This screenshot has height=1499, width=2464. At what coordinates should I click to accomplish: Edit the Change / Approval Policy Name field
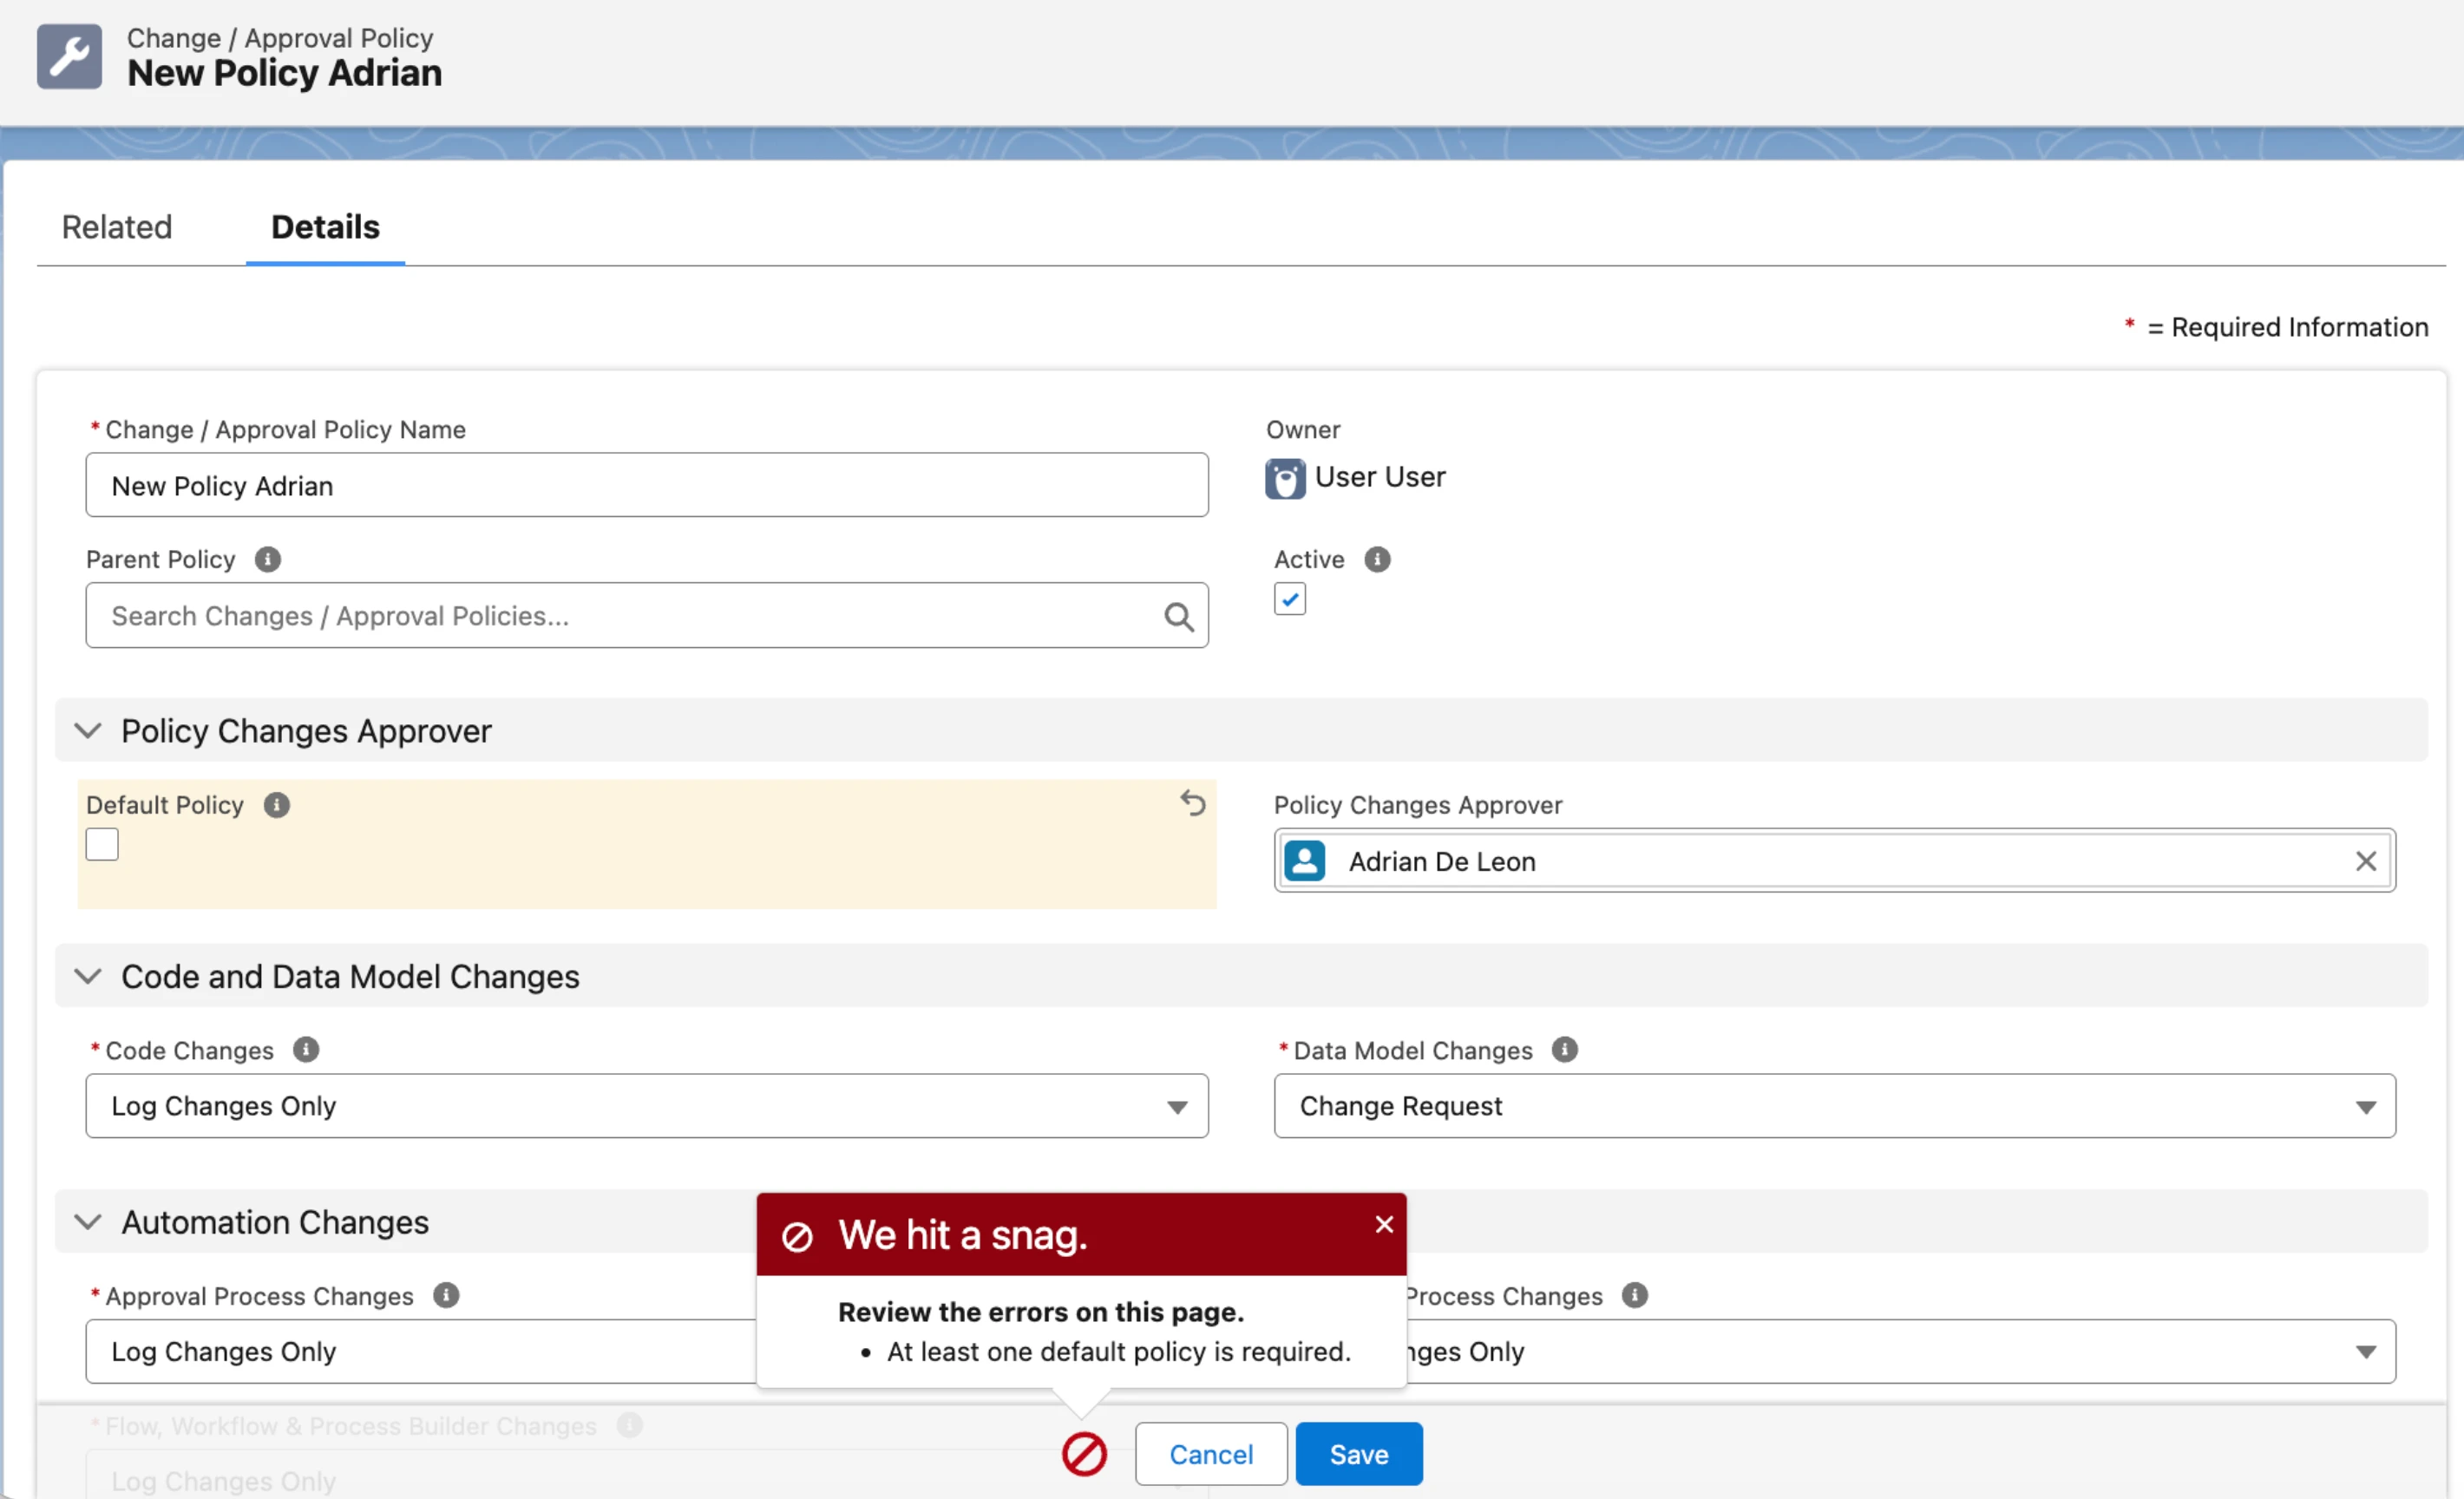coord(647,485)
